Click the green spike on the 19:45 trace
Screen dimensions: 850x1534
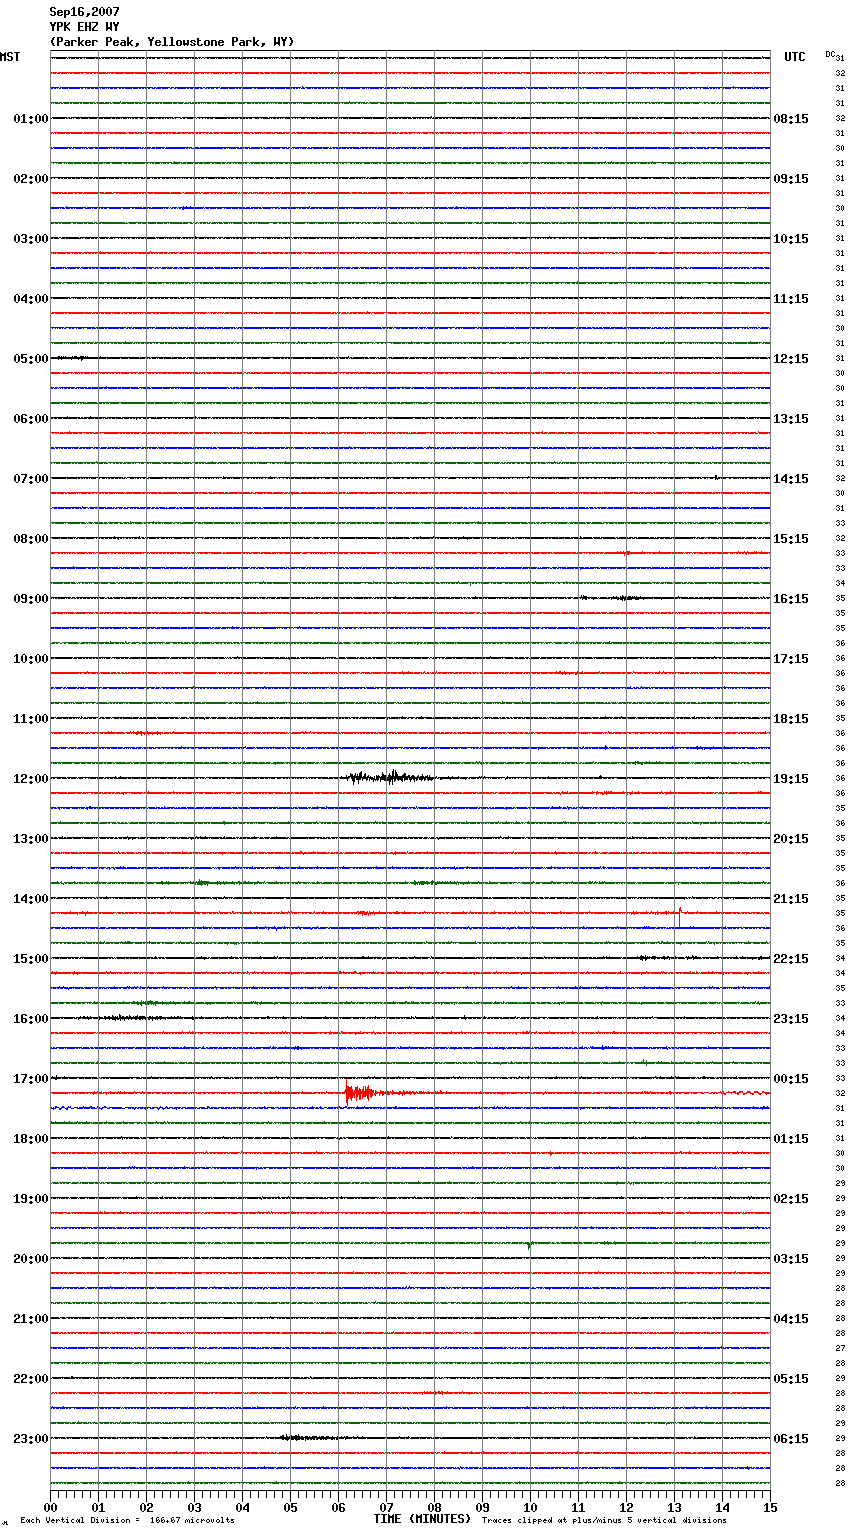tap(529, 1245)
